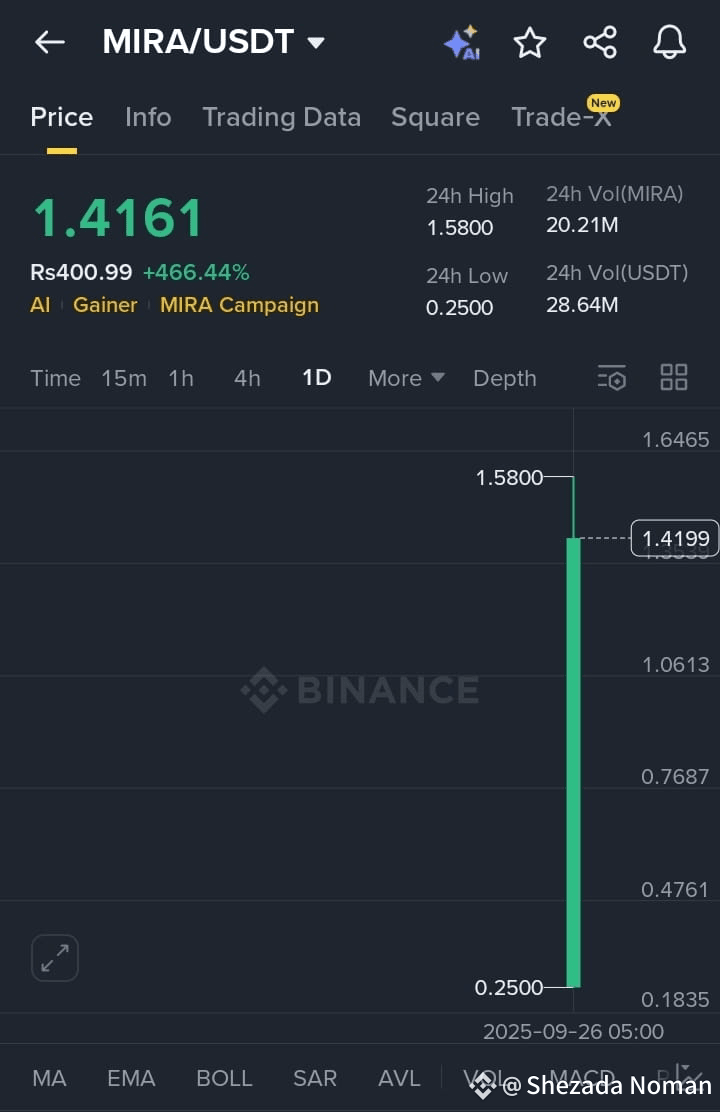The image size is (720, 1112).
Task: Select the 4h interval
Action: coord(248,378)
